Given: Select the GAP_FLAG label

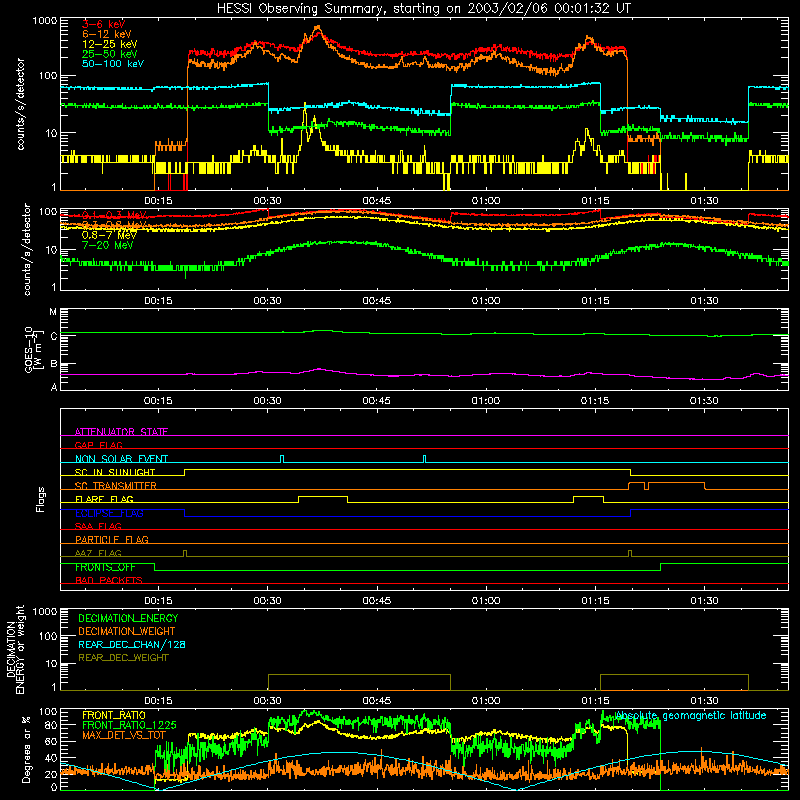Looking at the screenshot, I should [x=98, y=445].
